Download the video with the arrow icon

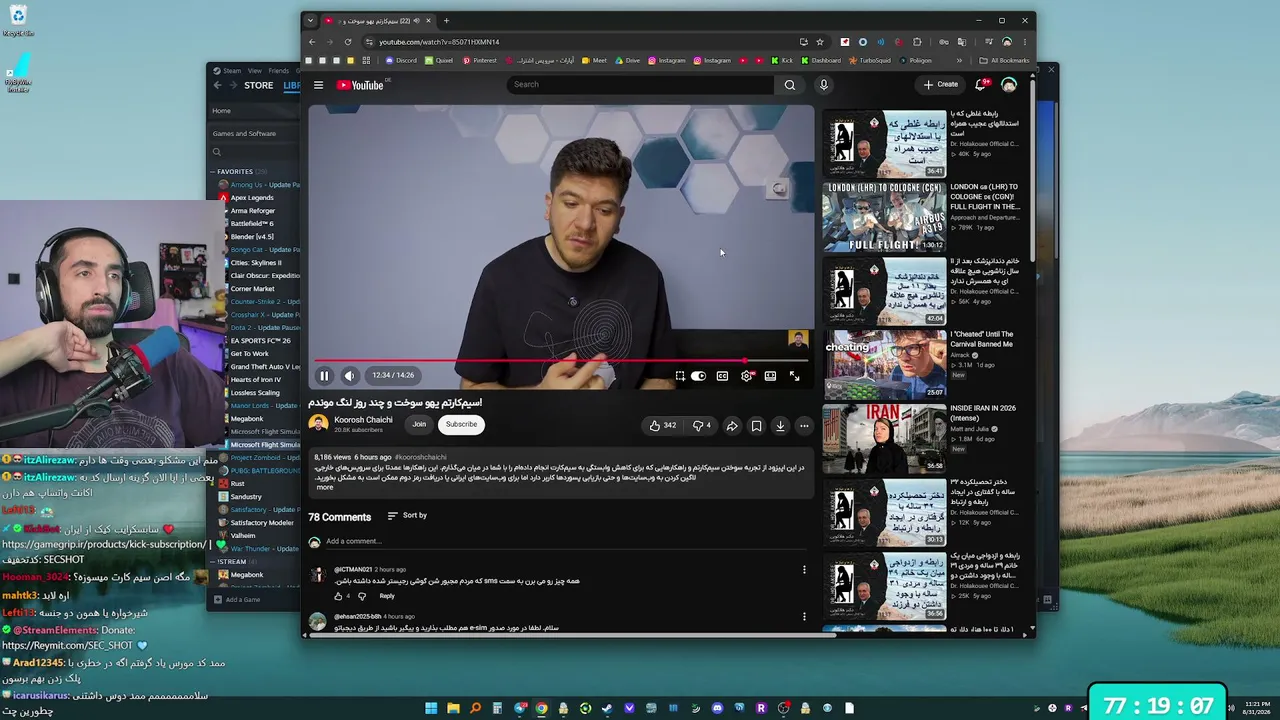pyautogui.click(x=780, y=426)
